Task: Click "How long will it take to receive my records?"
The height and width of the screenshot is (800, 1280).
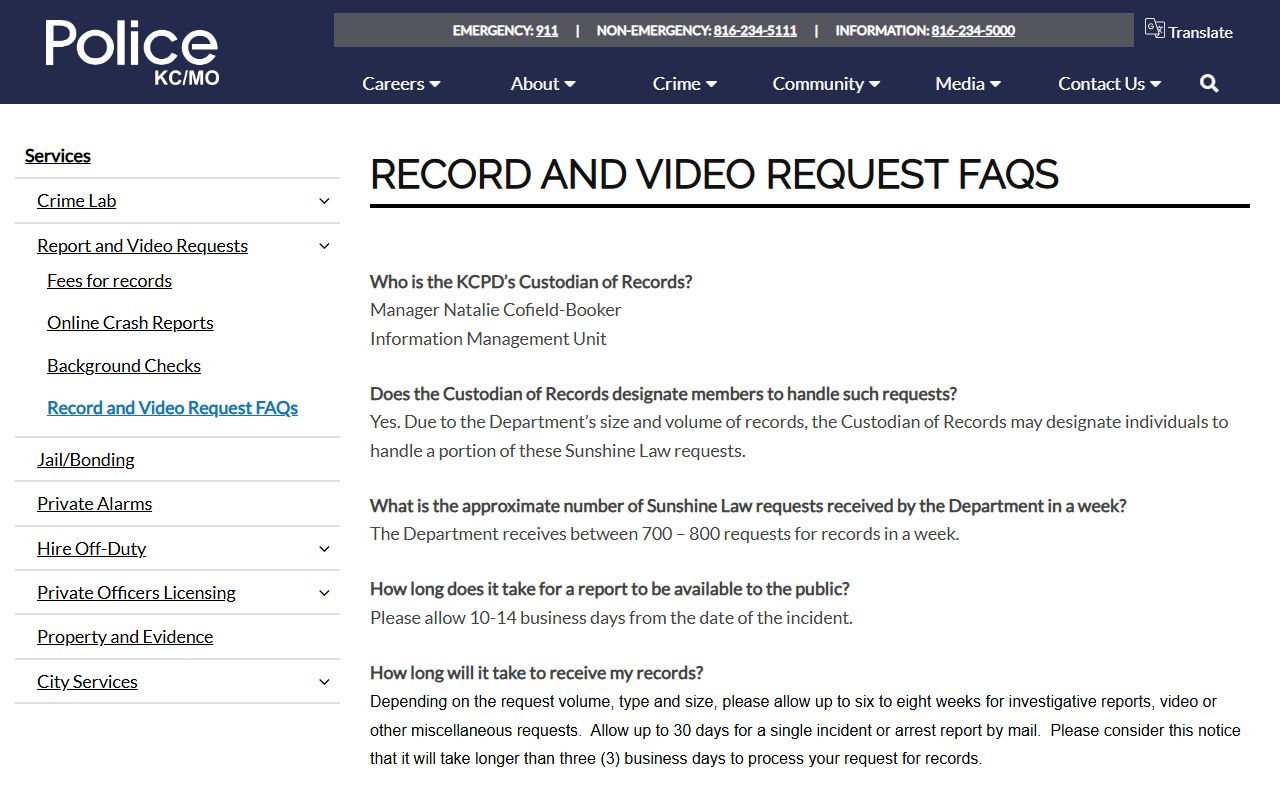Action: [x=537, y=673]
